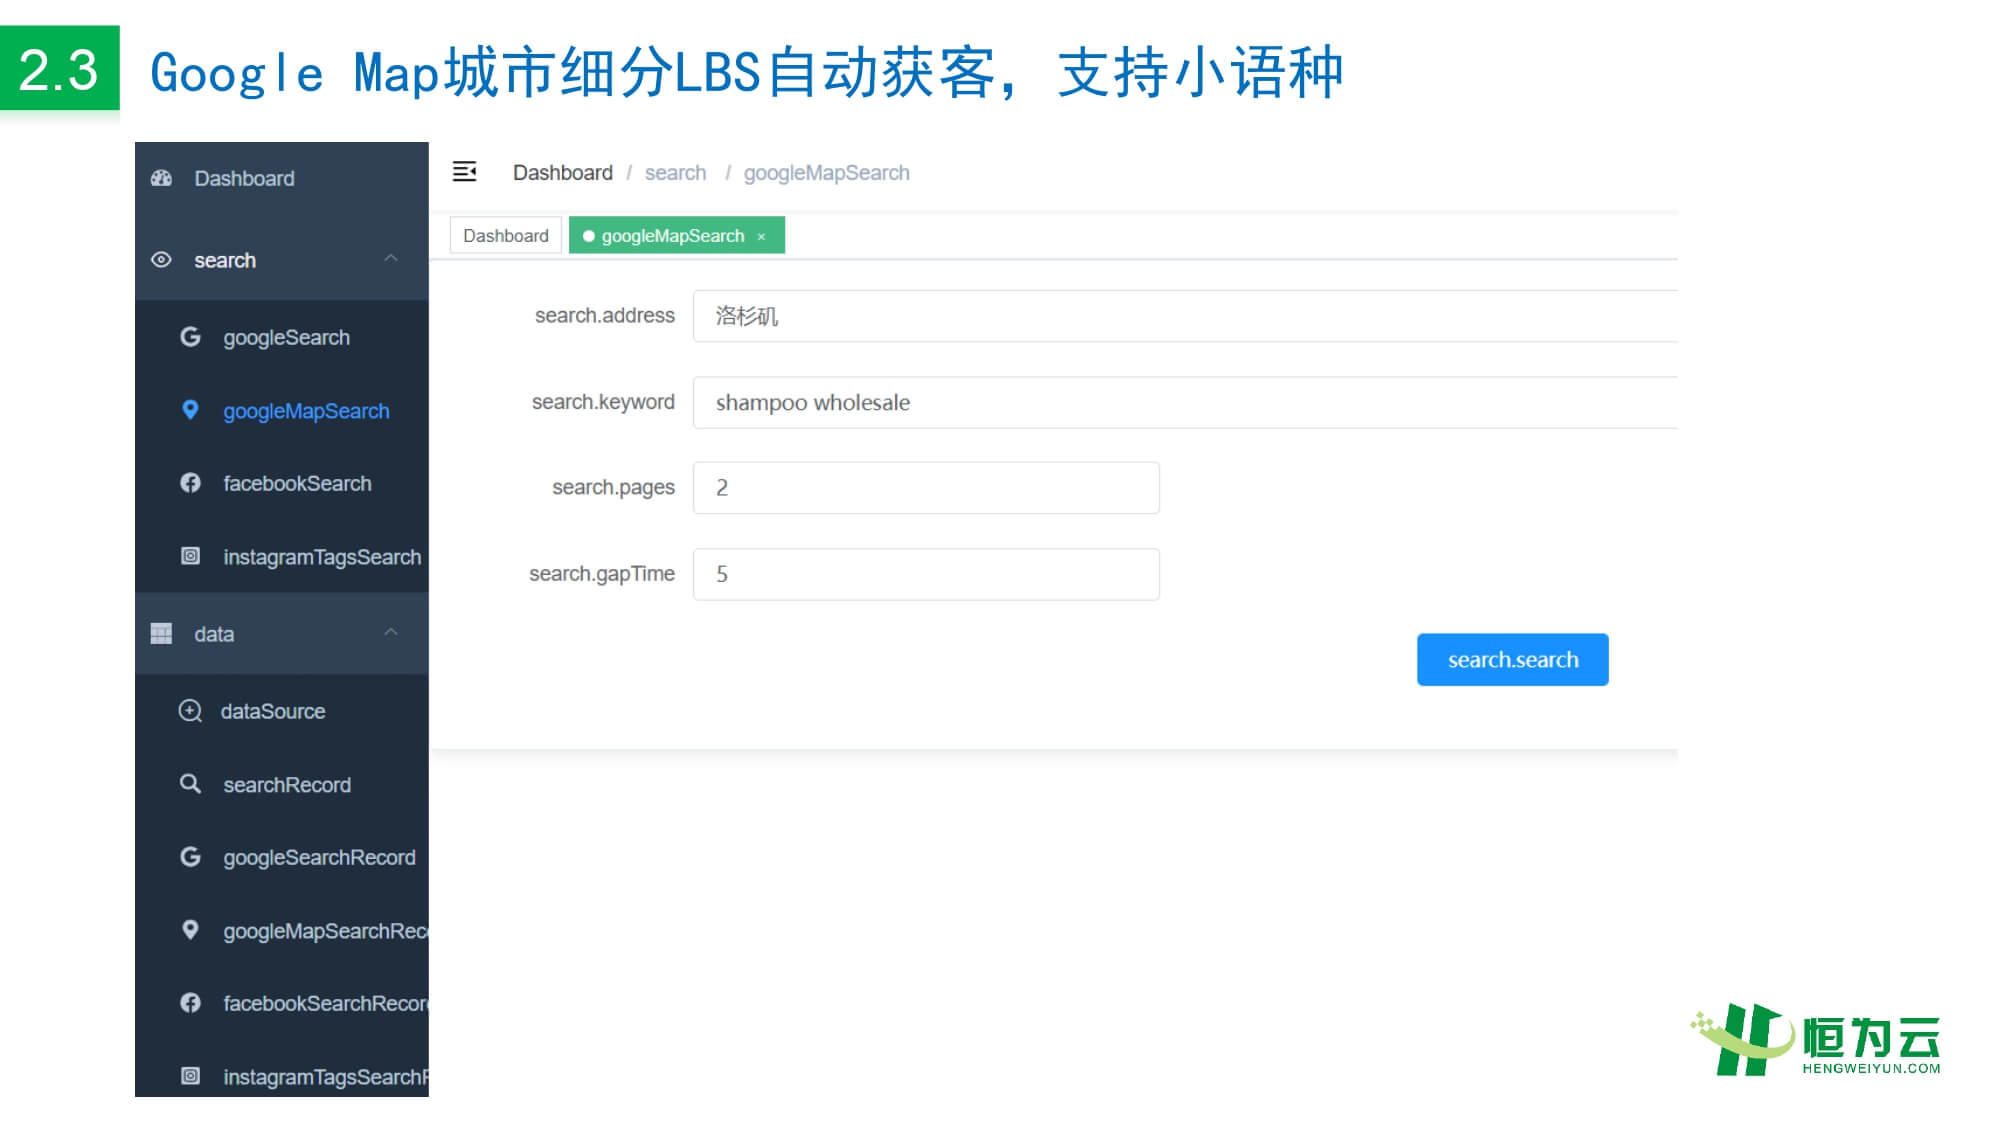Click the Instagram icon beside instagramTagsSearch
The width and height of the screenshot is (2000, 1125).
190,556
